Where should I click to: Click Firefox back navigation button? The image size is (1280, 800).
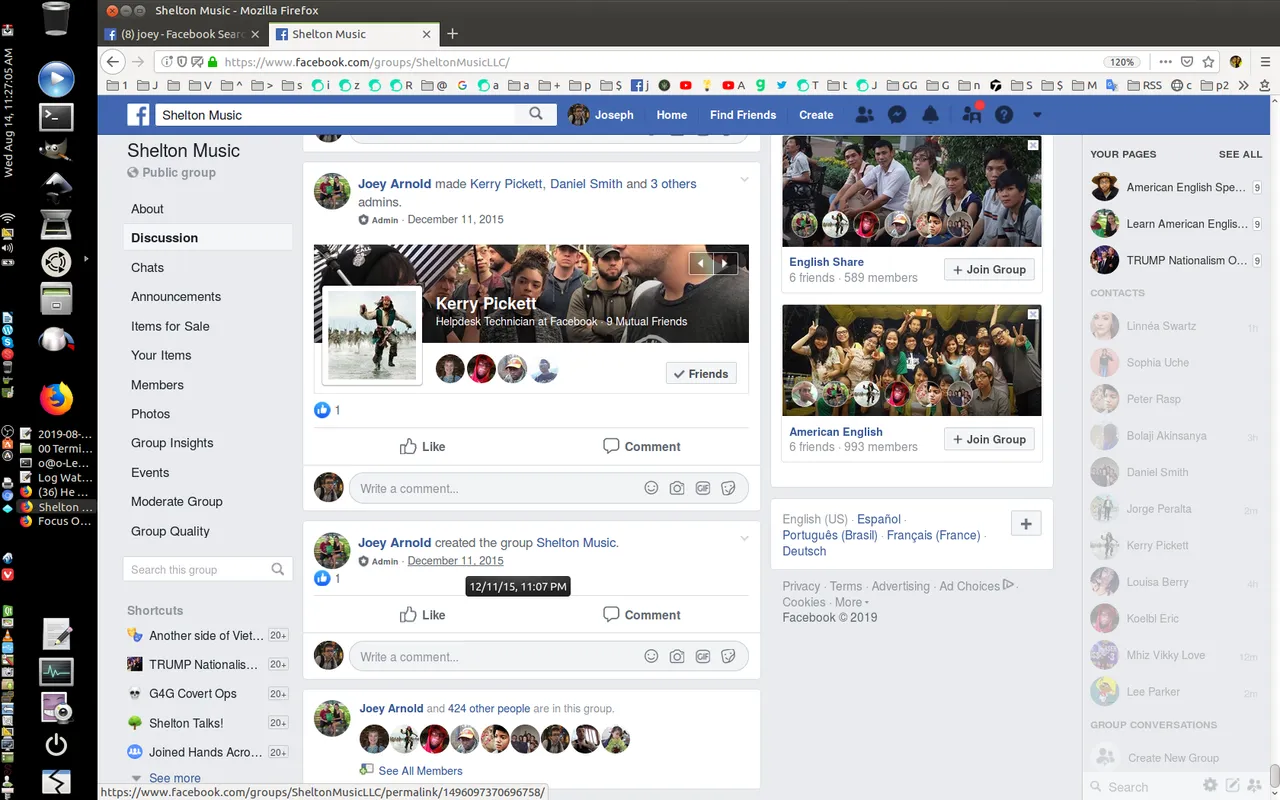(x=113, y=61)
